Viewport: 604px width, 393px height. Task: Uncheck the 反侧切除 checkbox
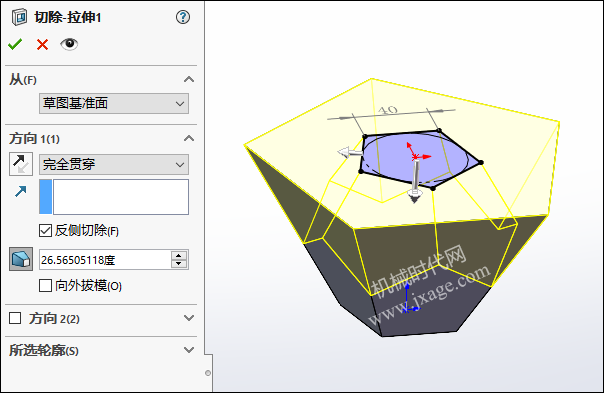pos(45,230)
